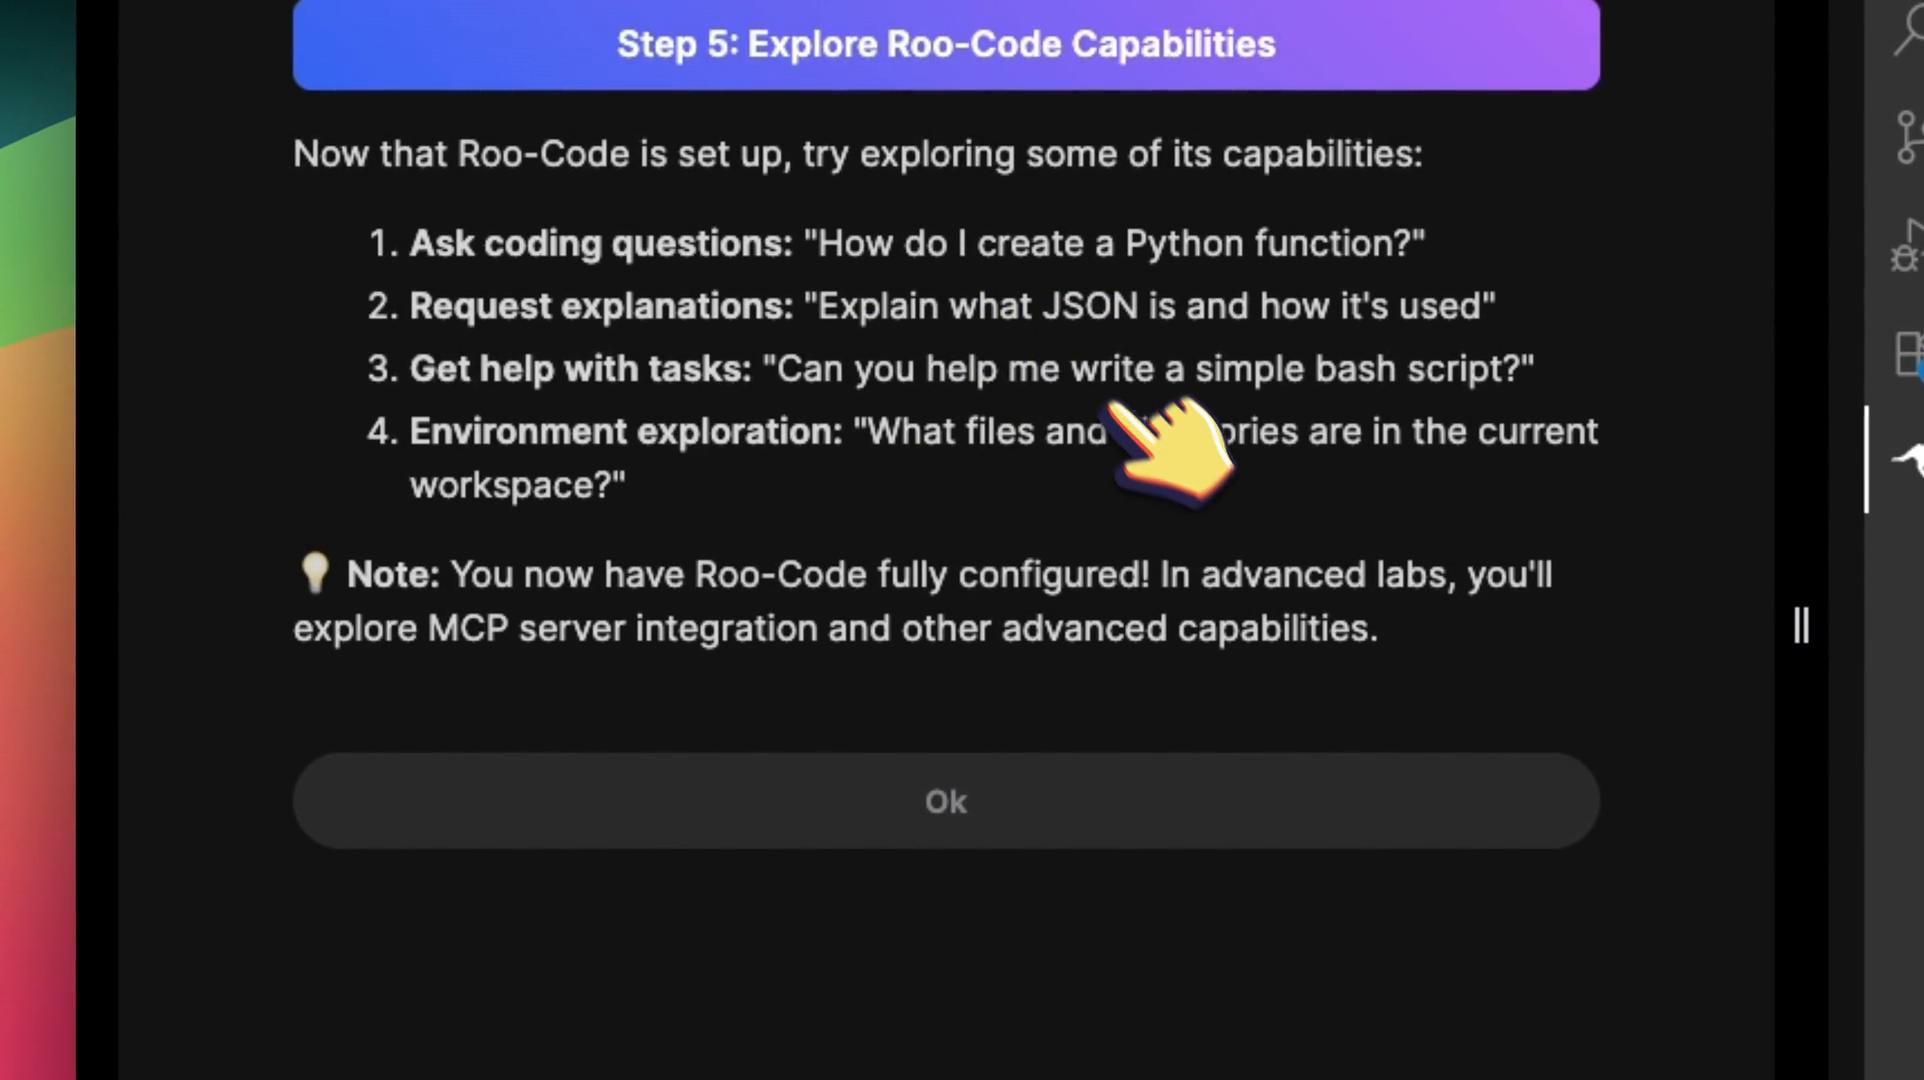Open the Run and Debug bug icon
Viewport: 1924px width, 1080px height.
point(1908,246)
